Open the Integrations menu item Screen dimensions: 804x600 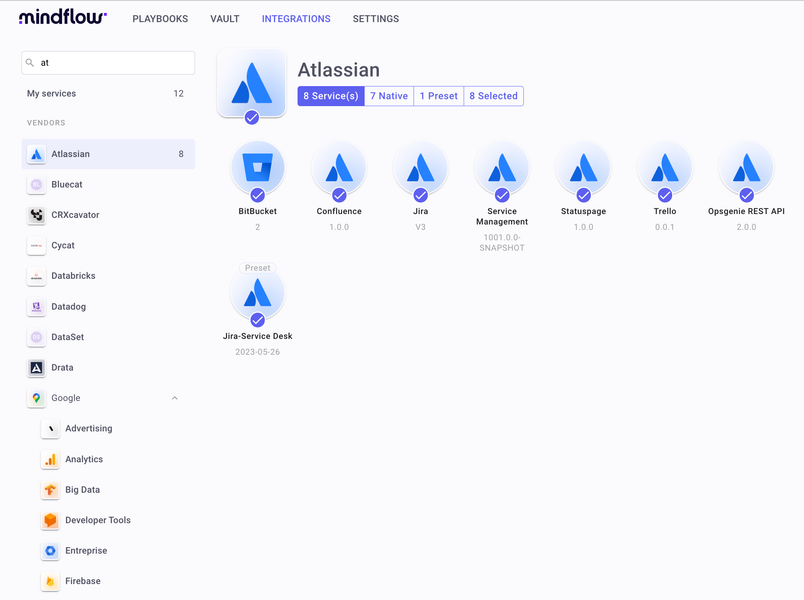pos(296,19)
